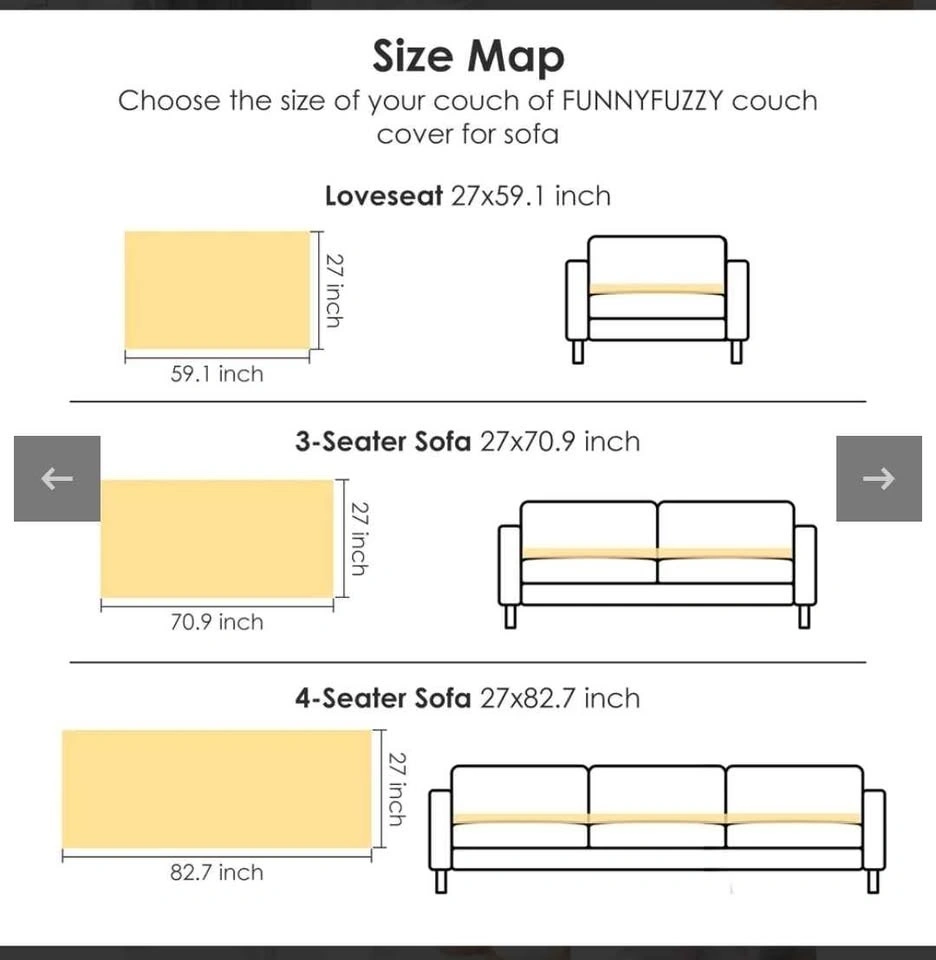The image size is (936, 960).
Task: Click the "59.1 inch" width label
Action: click(x=217, y=374)
